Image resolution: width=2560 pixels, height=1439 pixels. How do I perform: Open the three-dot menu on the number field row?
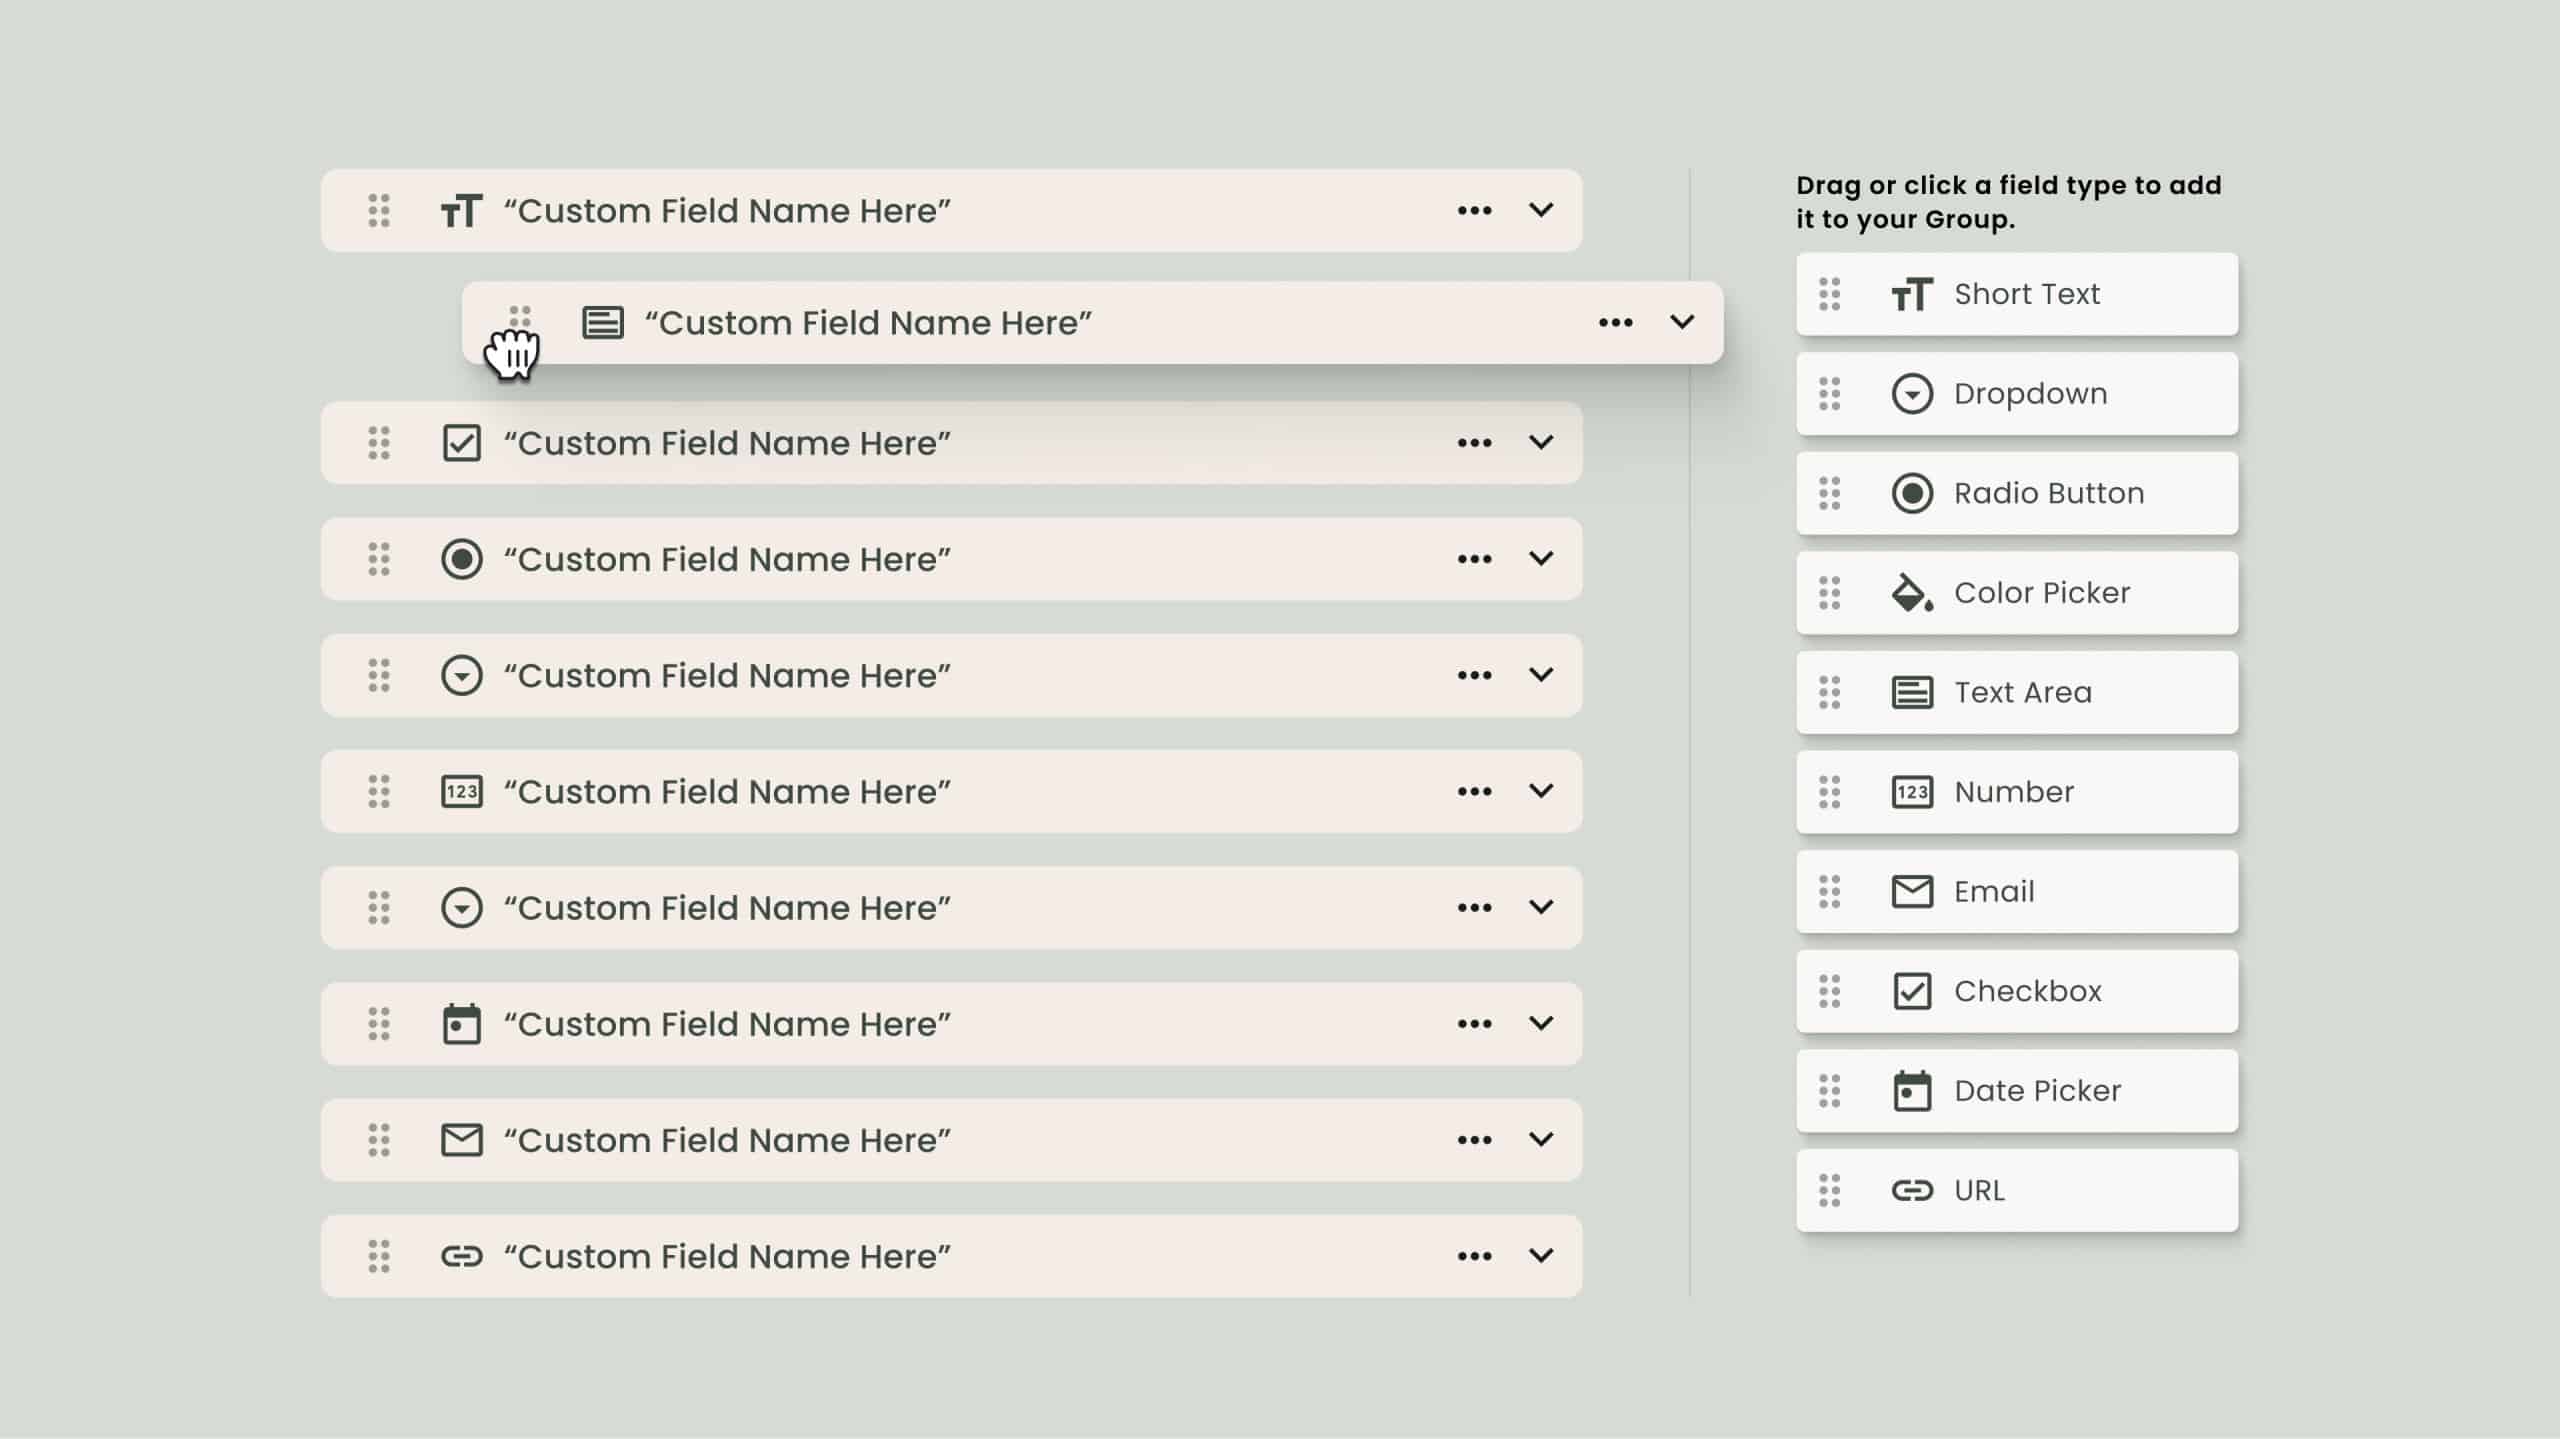click(1474, 792)
